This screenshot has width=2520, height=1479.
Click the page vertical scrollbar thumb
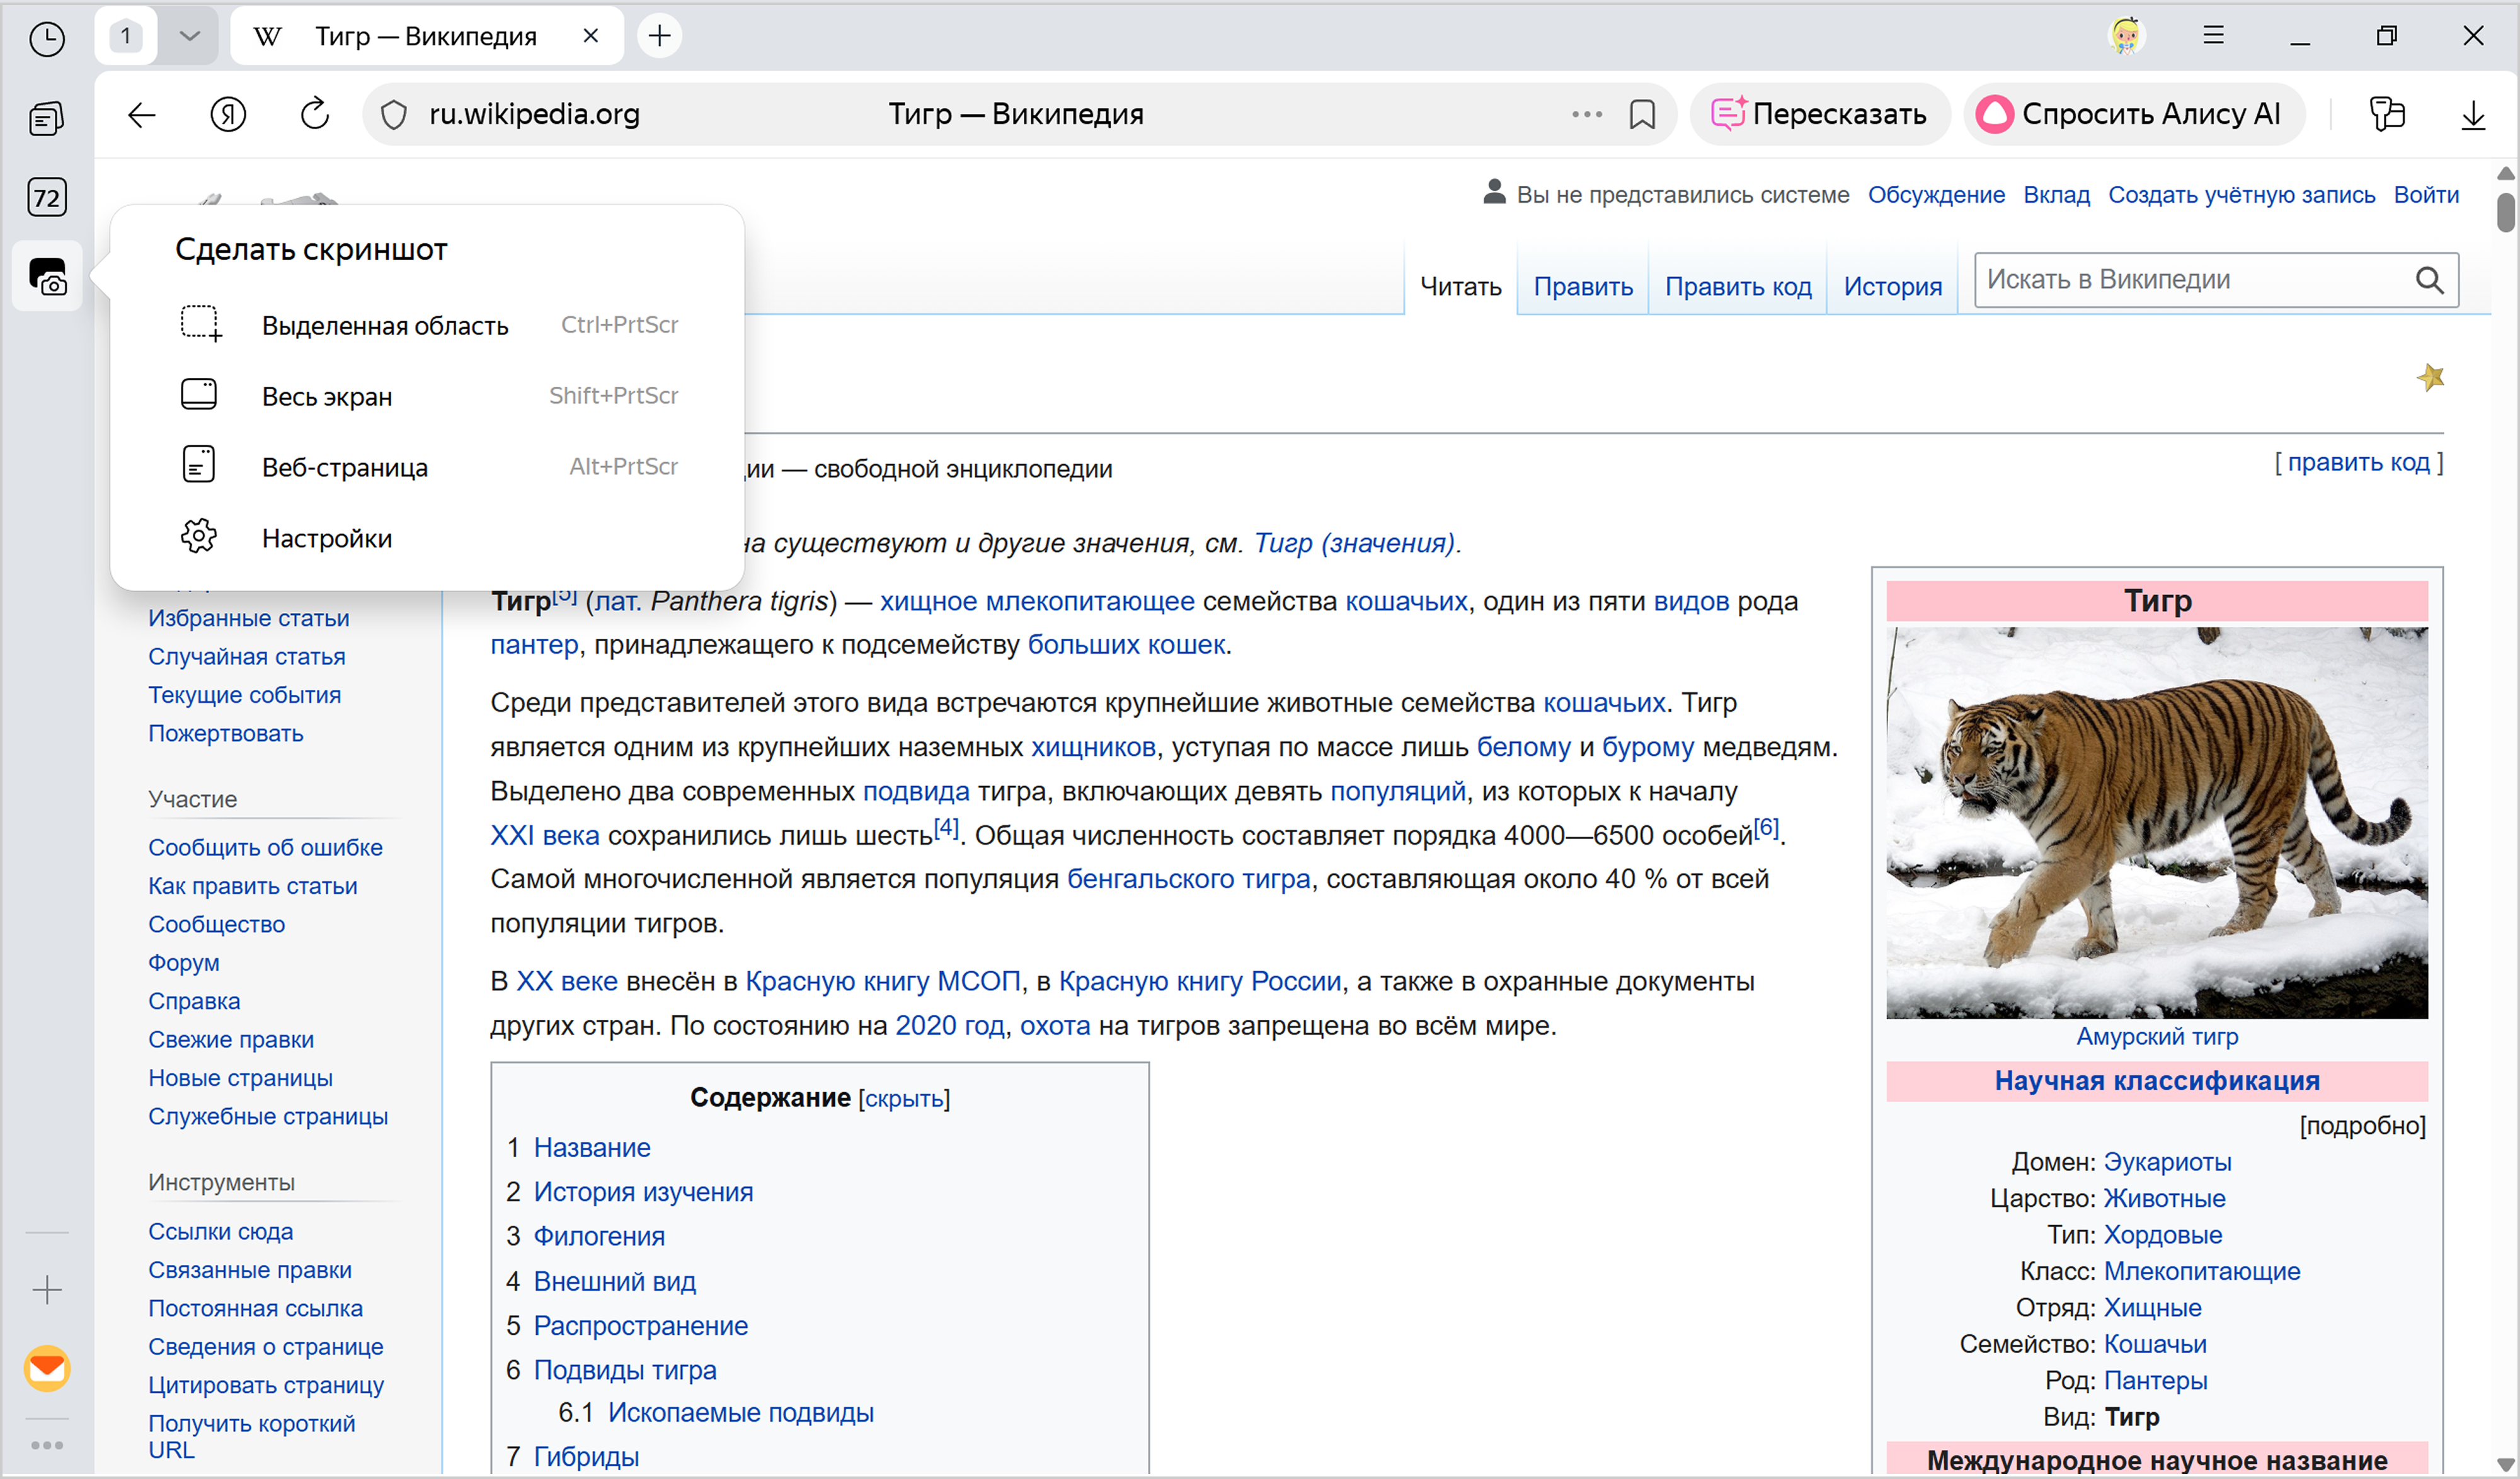[x=2505, y=211]
